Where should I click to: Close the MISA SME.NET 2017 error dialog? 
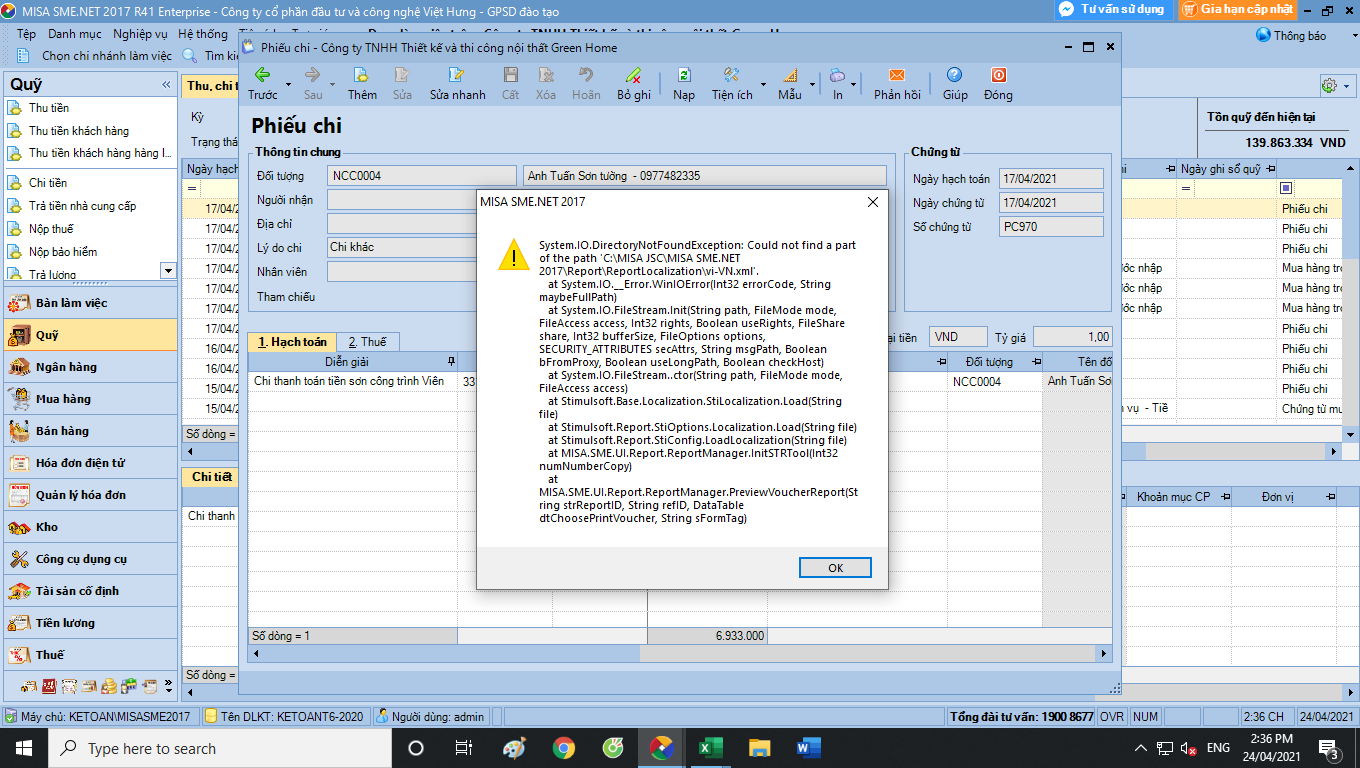[x=872, y=201]
